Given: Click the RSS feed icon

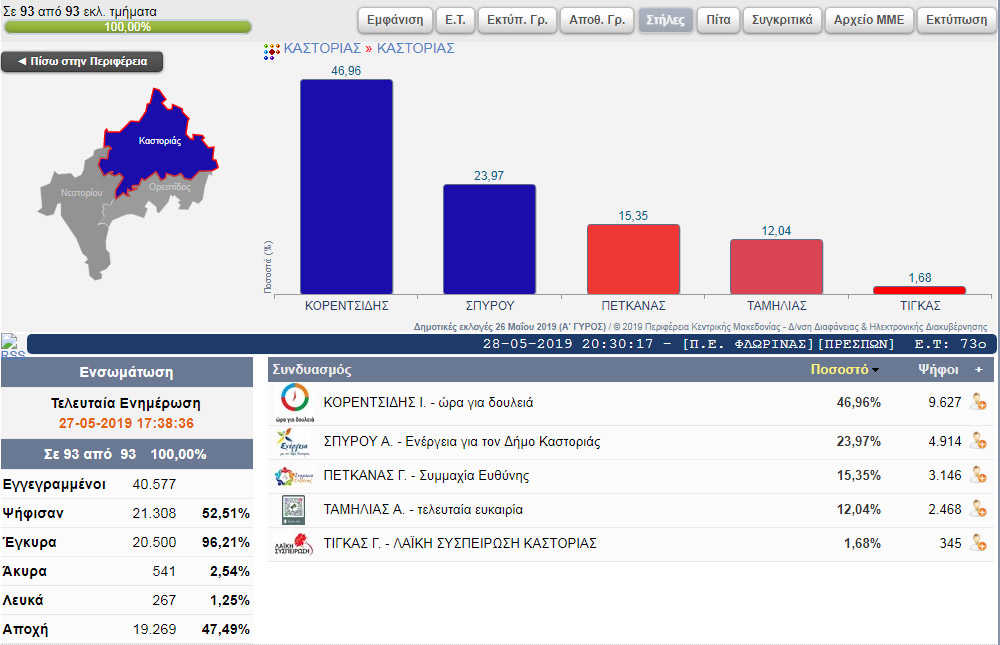Looking at the screenshot, I should (13, 345).
